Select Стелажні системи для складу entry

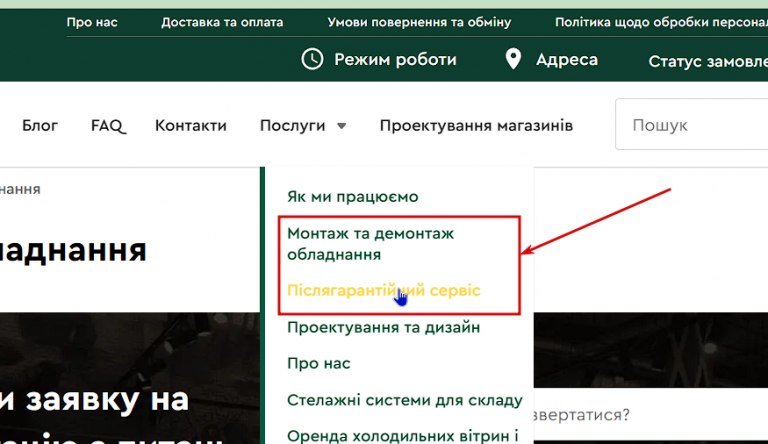(x=405, y=400)
